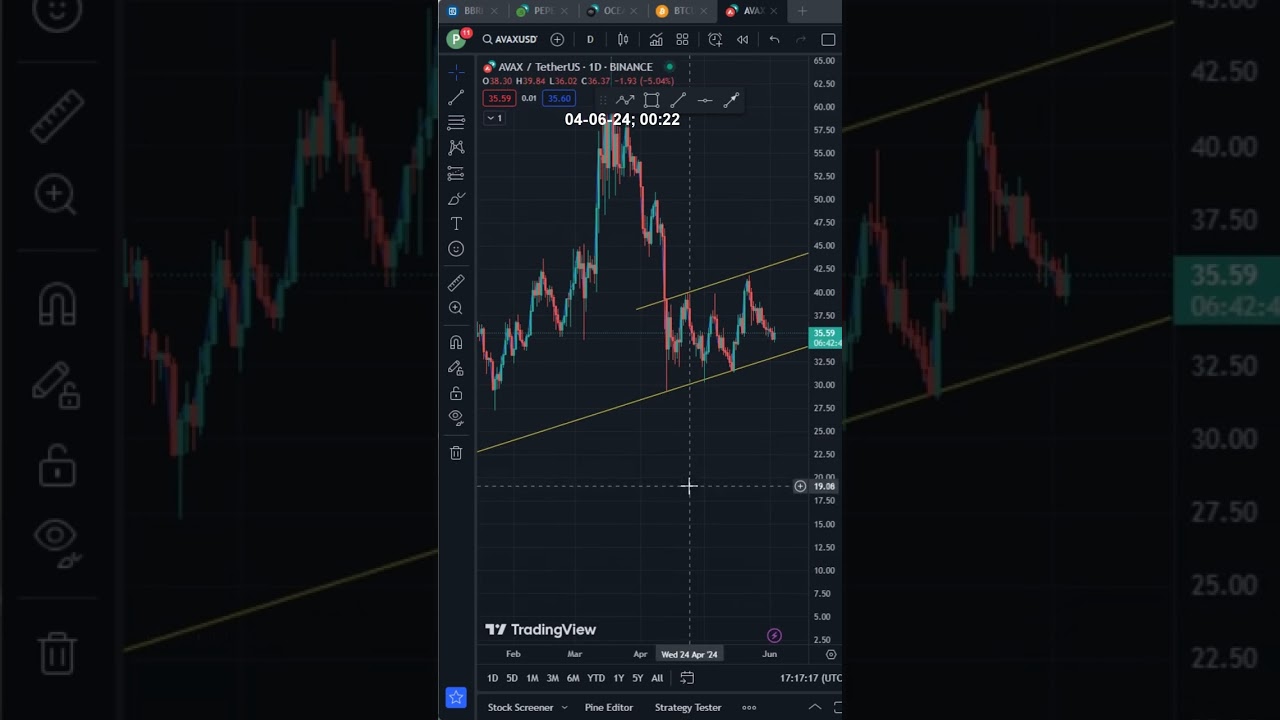Open the user profile avatar with notifications

(457, 39)
